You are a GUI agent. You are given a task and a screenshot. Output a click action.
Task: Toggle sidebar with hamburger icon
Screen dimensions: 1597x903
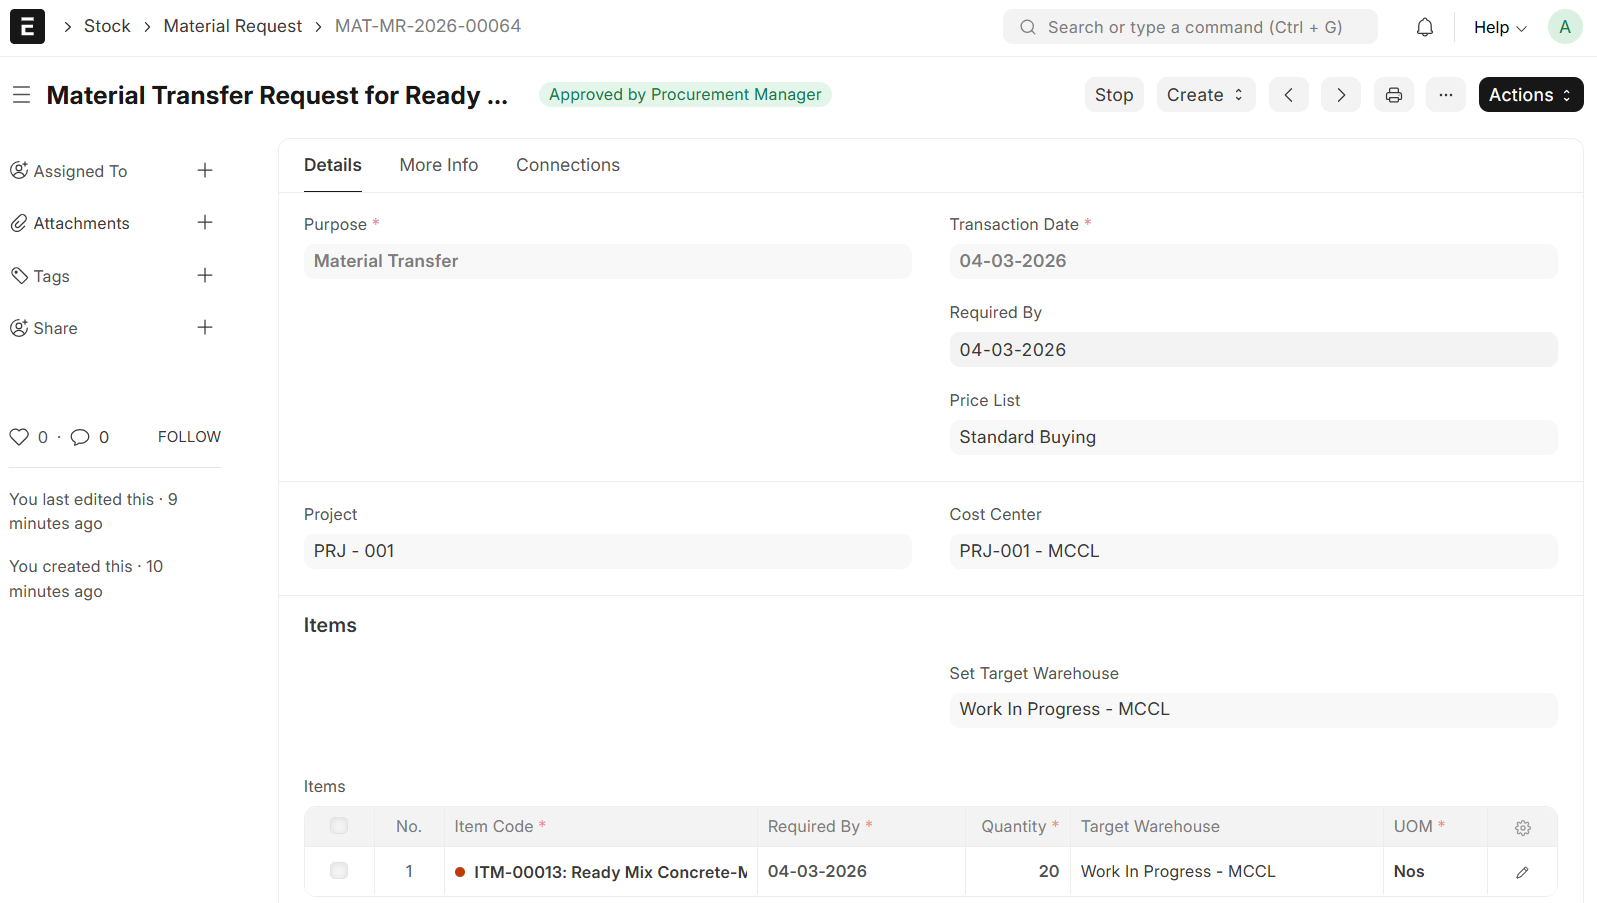[x=21, y=95]
